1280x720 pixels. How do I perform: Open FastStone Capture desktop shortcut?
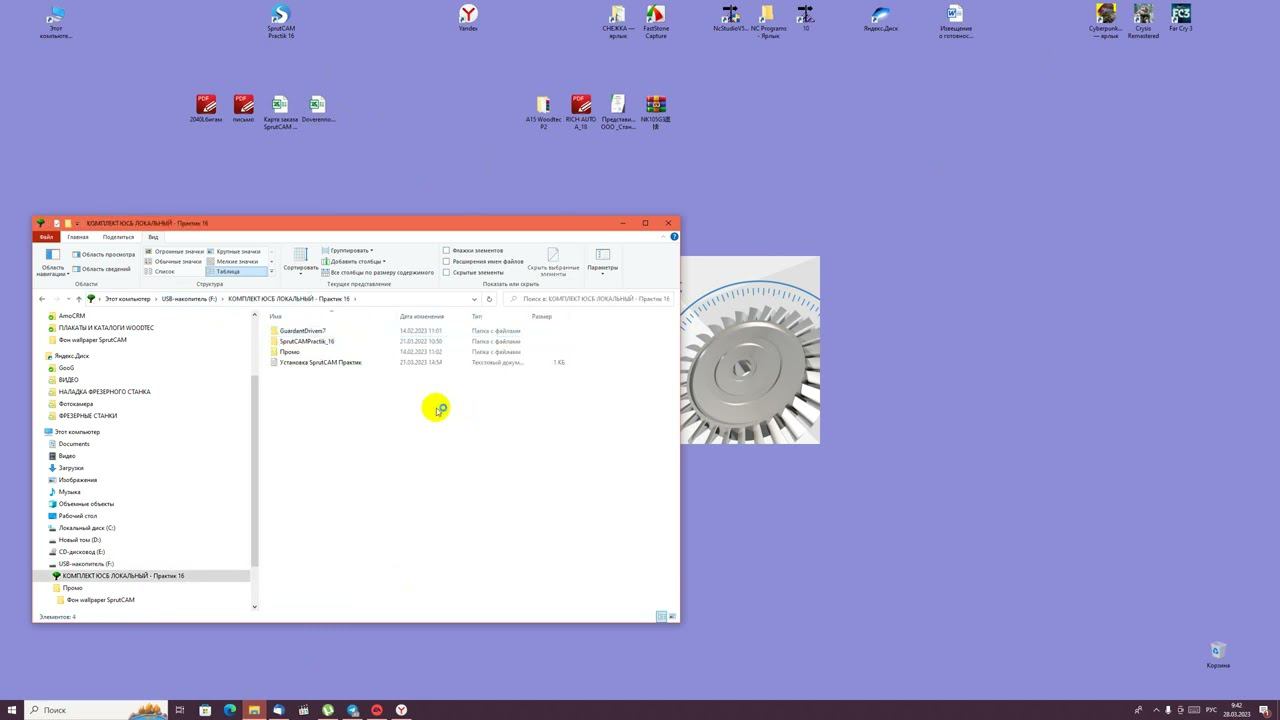click(x=656, y=21)
